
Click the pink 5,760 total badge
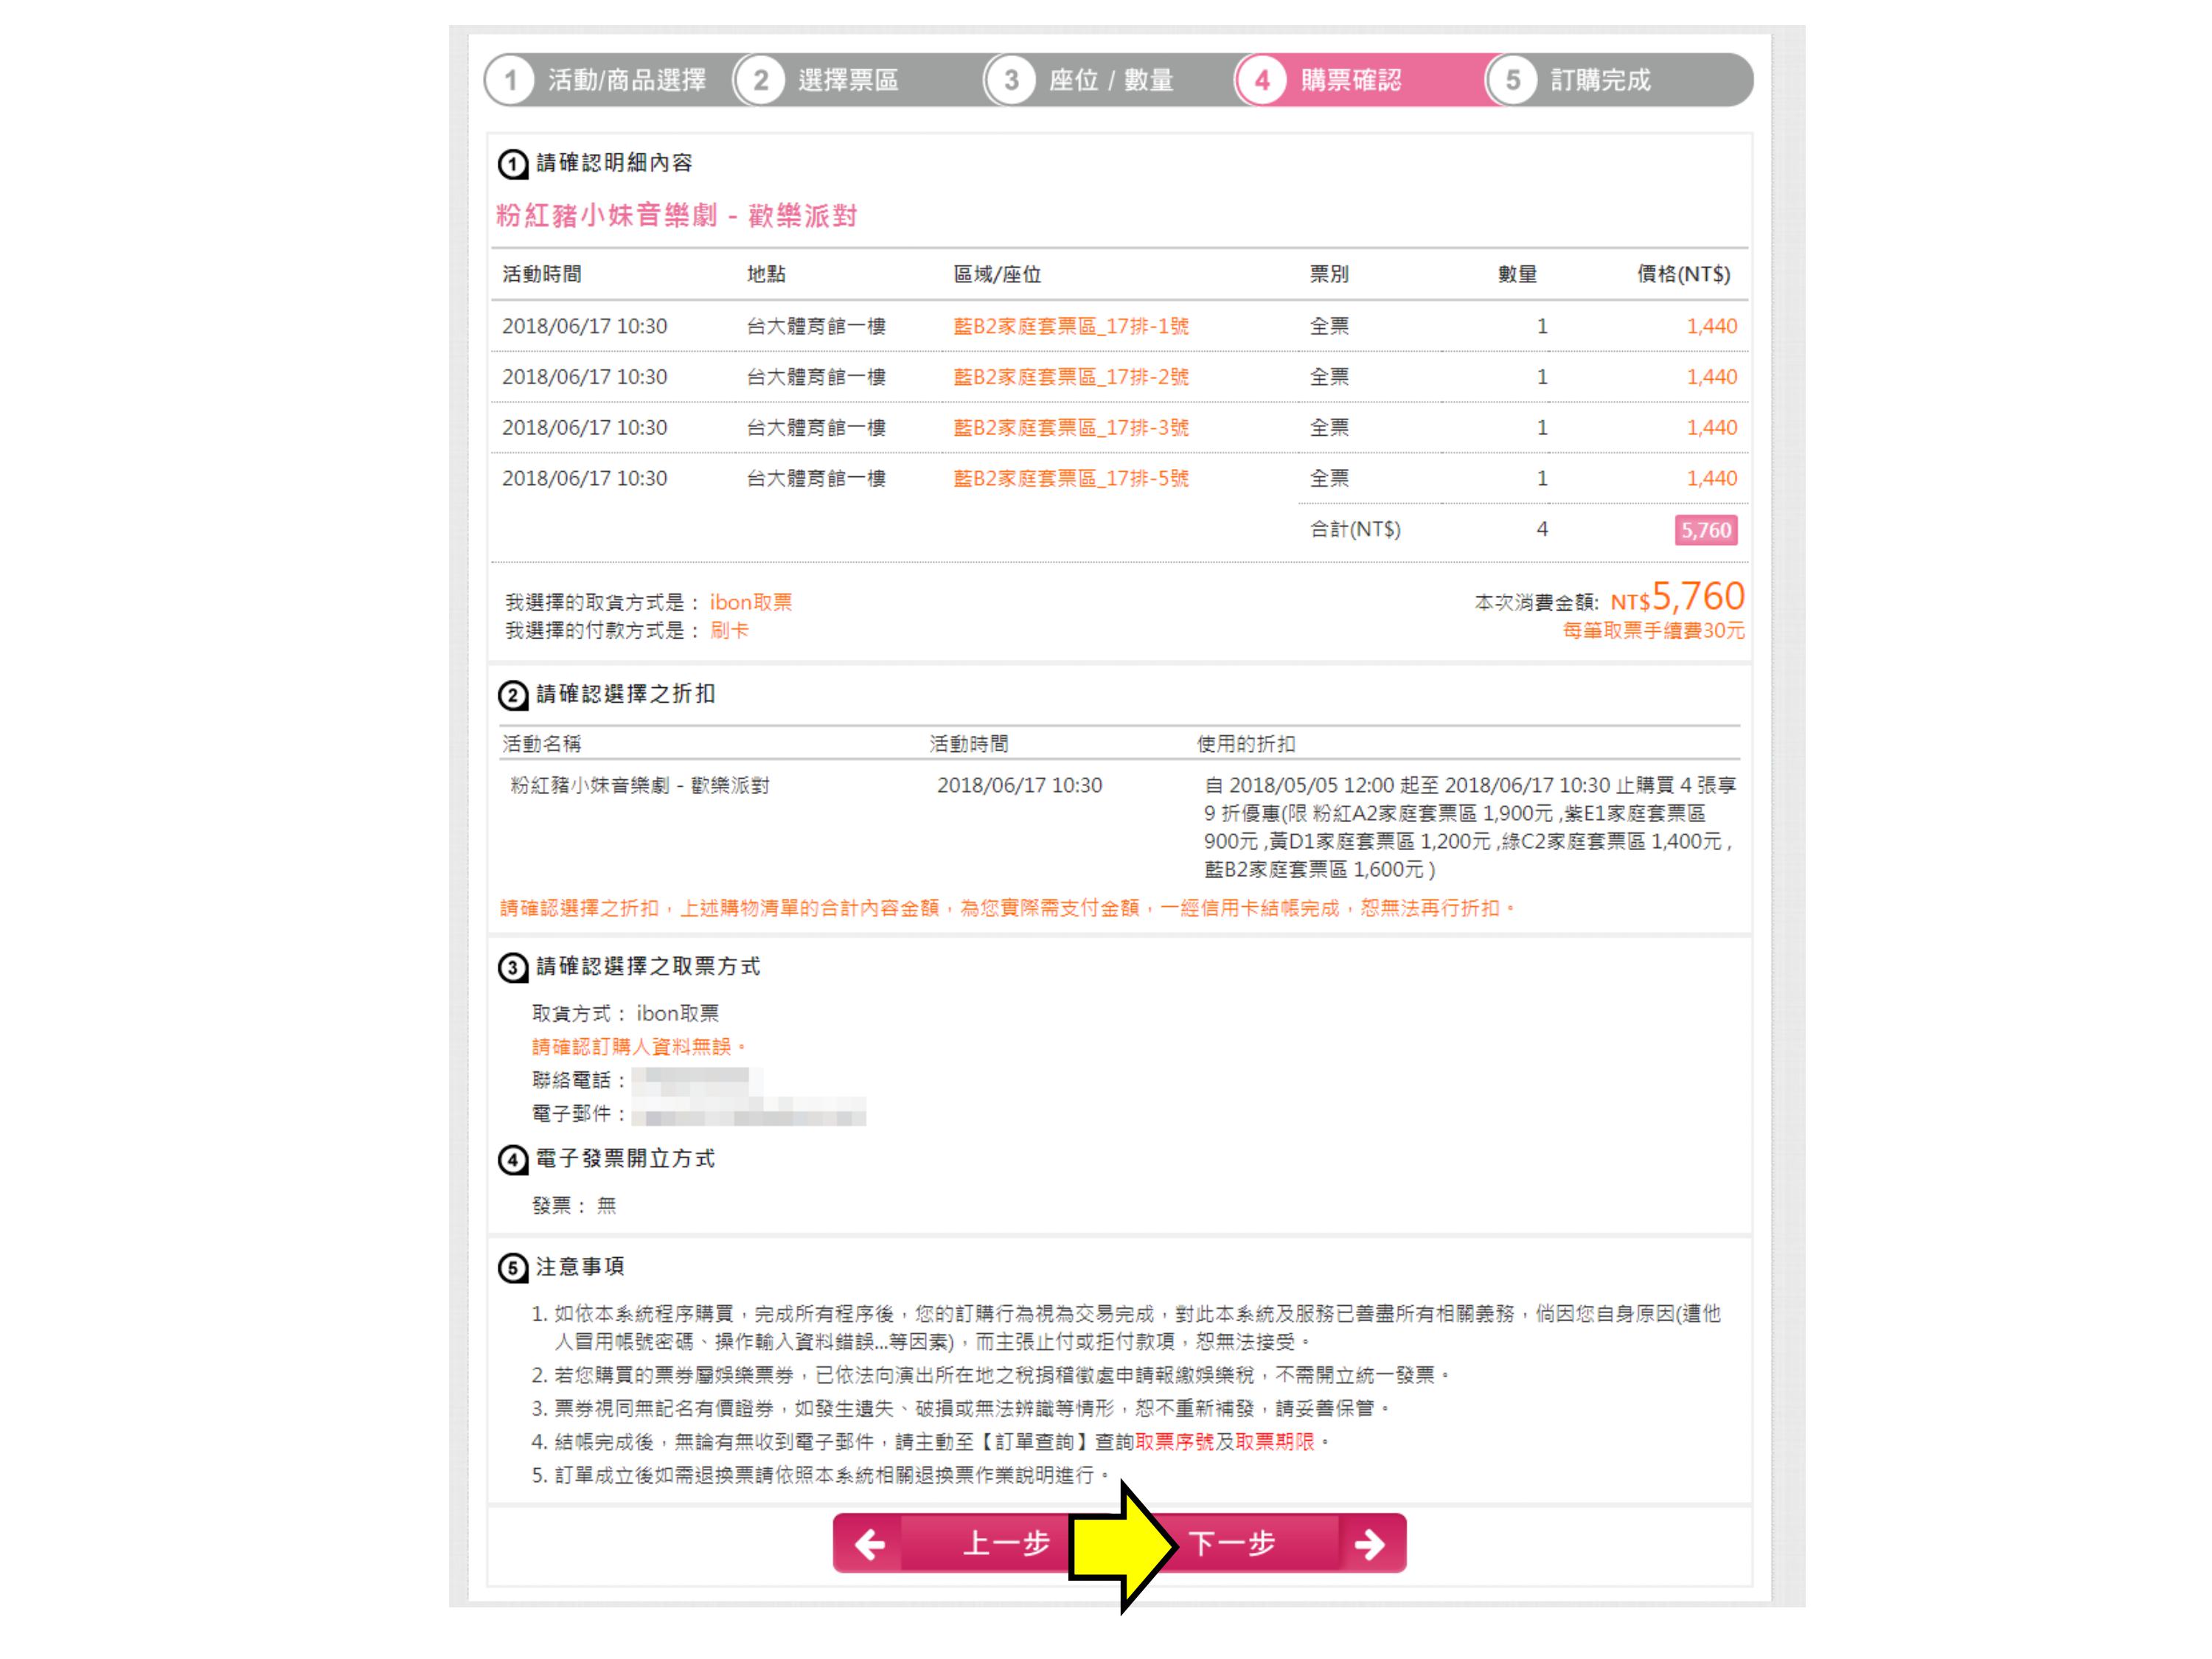pyautogui.click(x=1705, y=530)
